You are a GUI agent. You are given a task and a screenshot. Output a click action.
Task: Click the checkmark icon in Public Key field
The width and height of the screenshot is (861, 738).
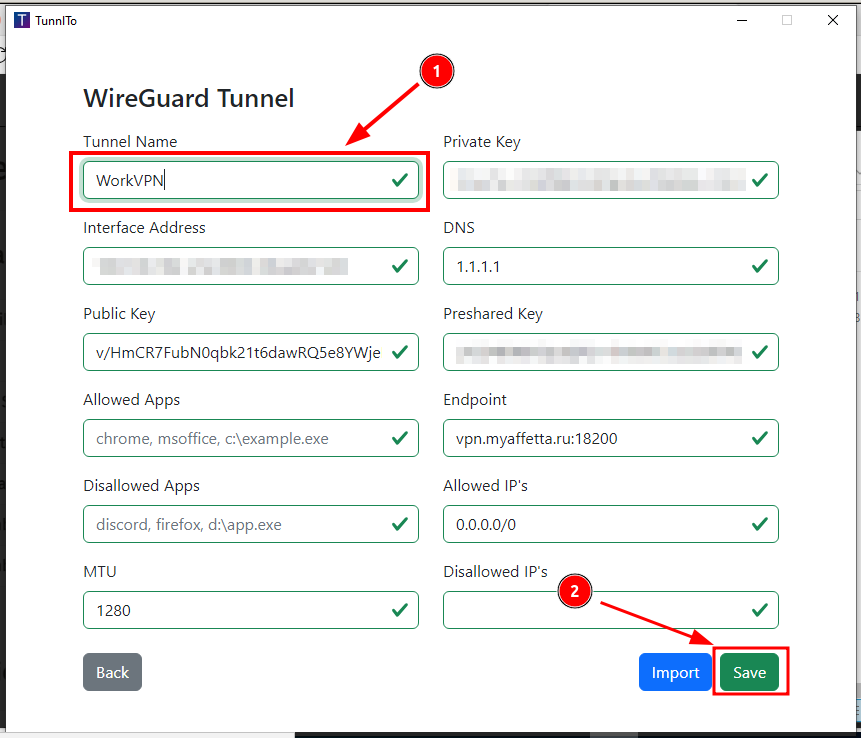click(x=399, y=352)
